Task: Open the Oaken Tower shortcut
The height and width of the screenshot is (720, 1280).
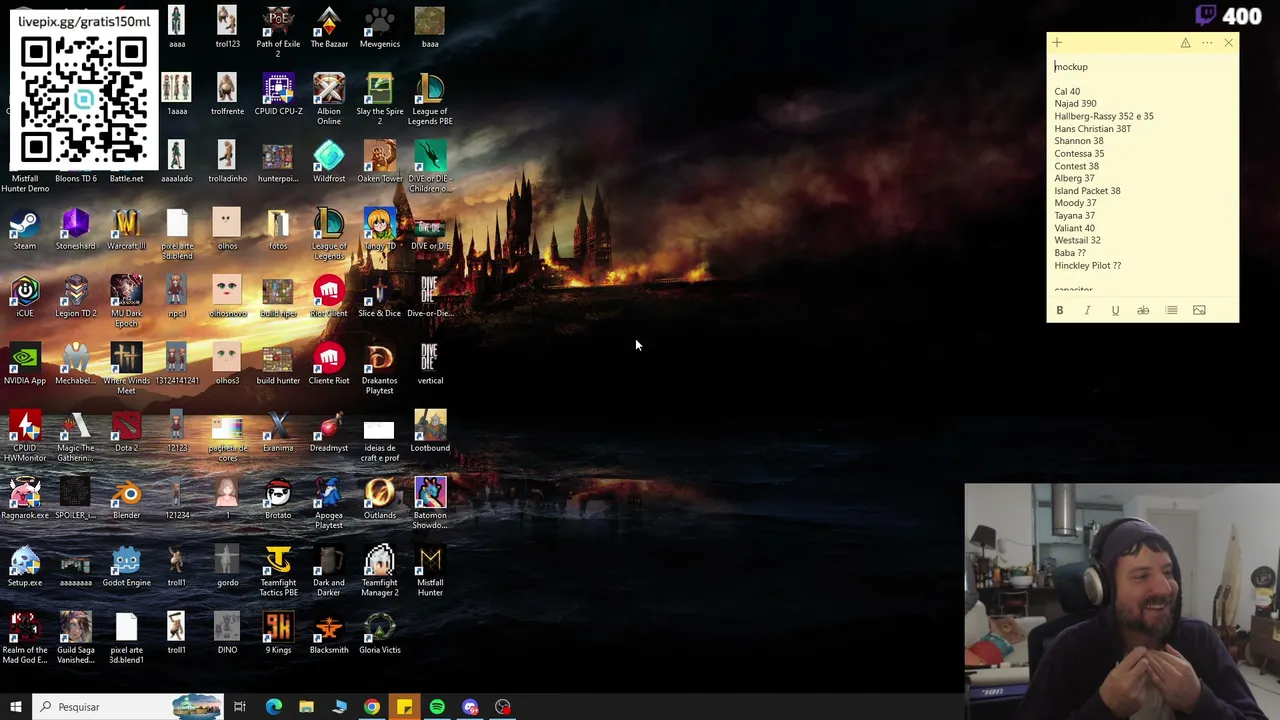Action: [380, 162]
